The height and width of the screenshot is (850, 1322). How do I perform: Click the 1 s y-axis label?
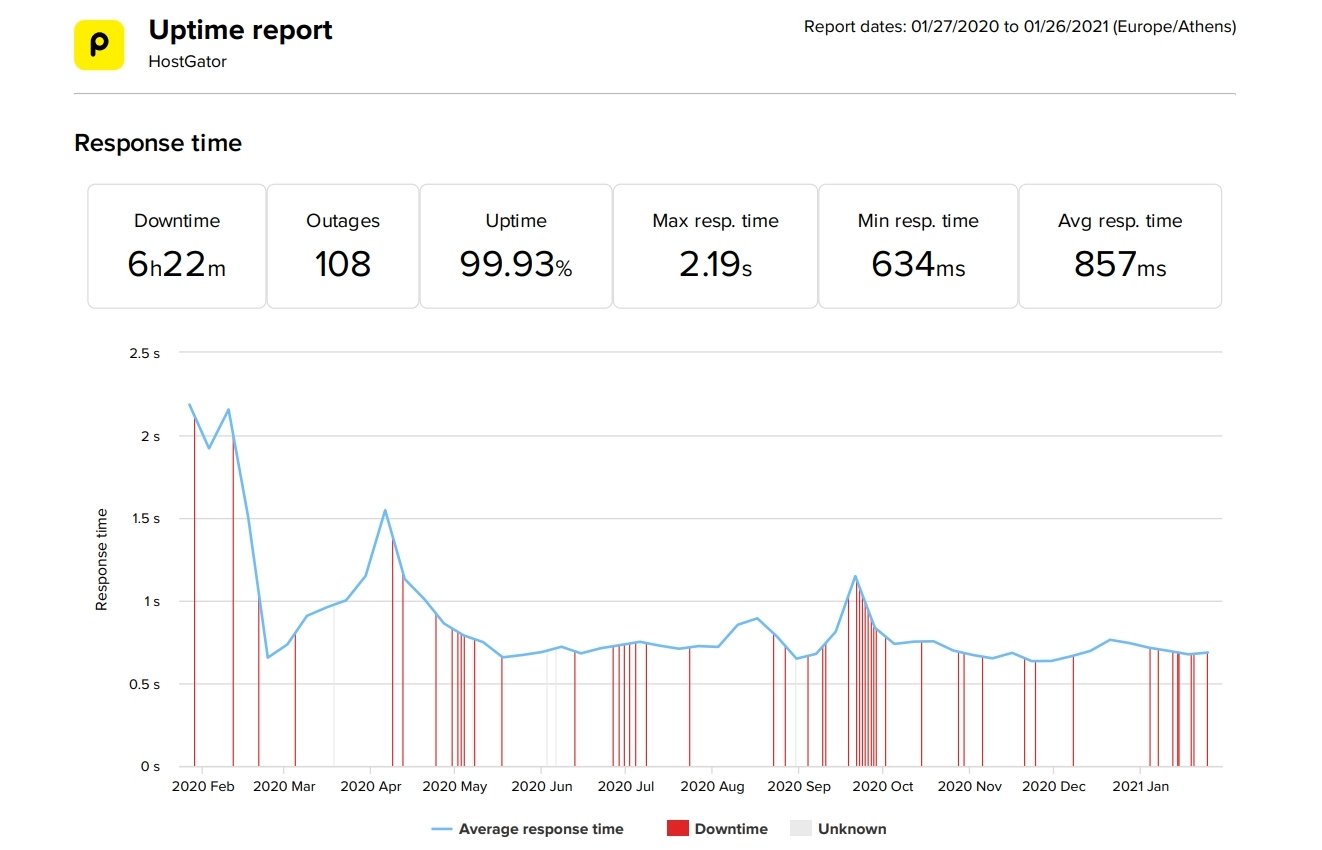tap(151, 601)
